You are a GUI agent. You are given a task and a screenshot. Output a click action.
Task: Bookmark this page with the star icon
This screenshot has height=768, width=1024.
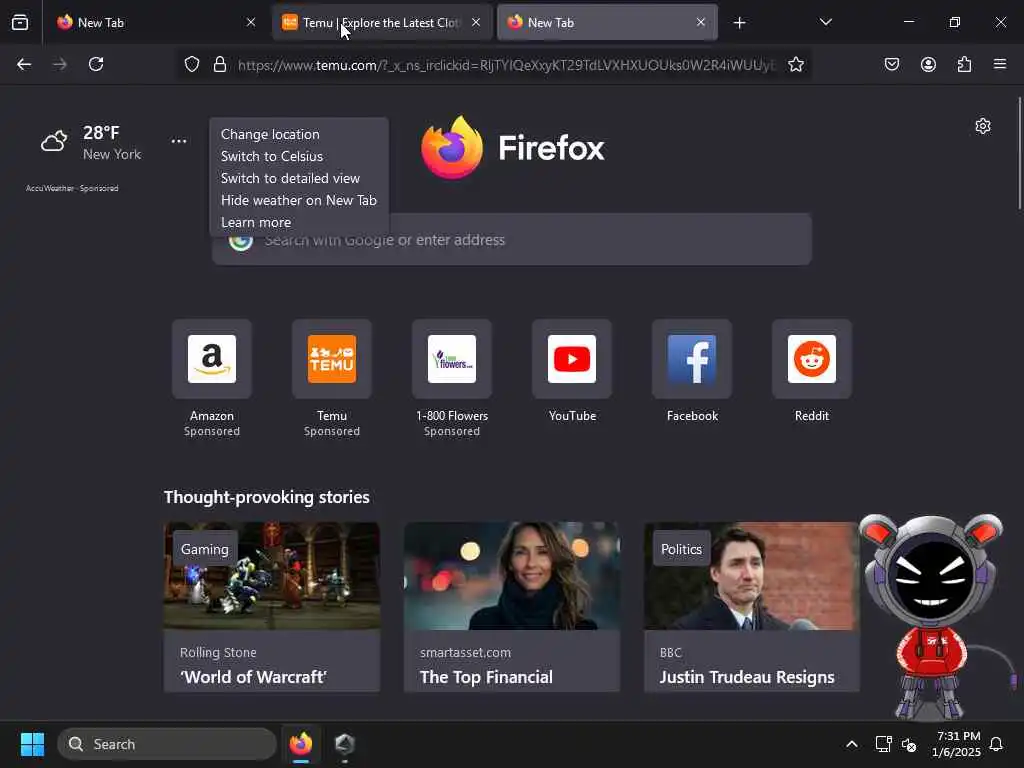795,64
